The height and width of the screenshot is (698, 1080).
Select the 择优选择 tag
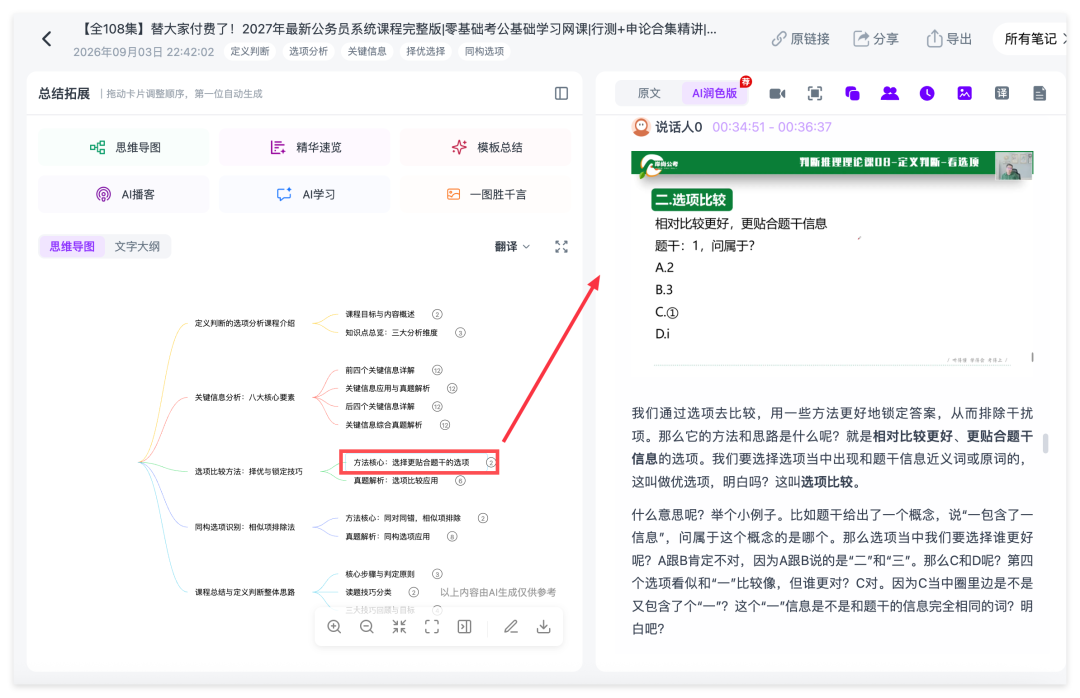425,52
